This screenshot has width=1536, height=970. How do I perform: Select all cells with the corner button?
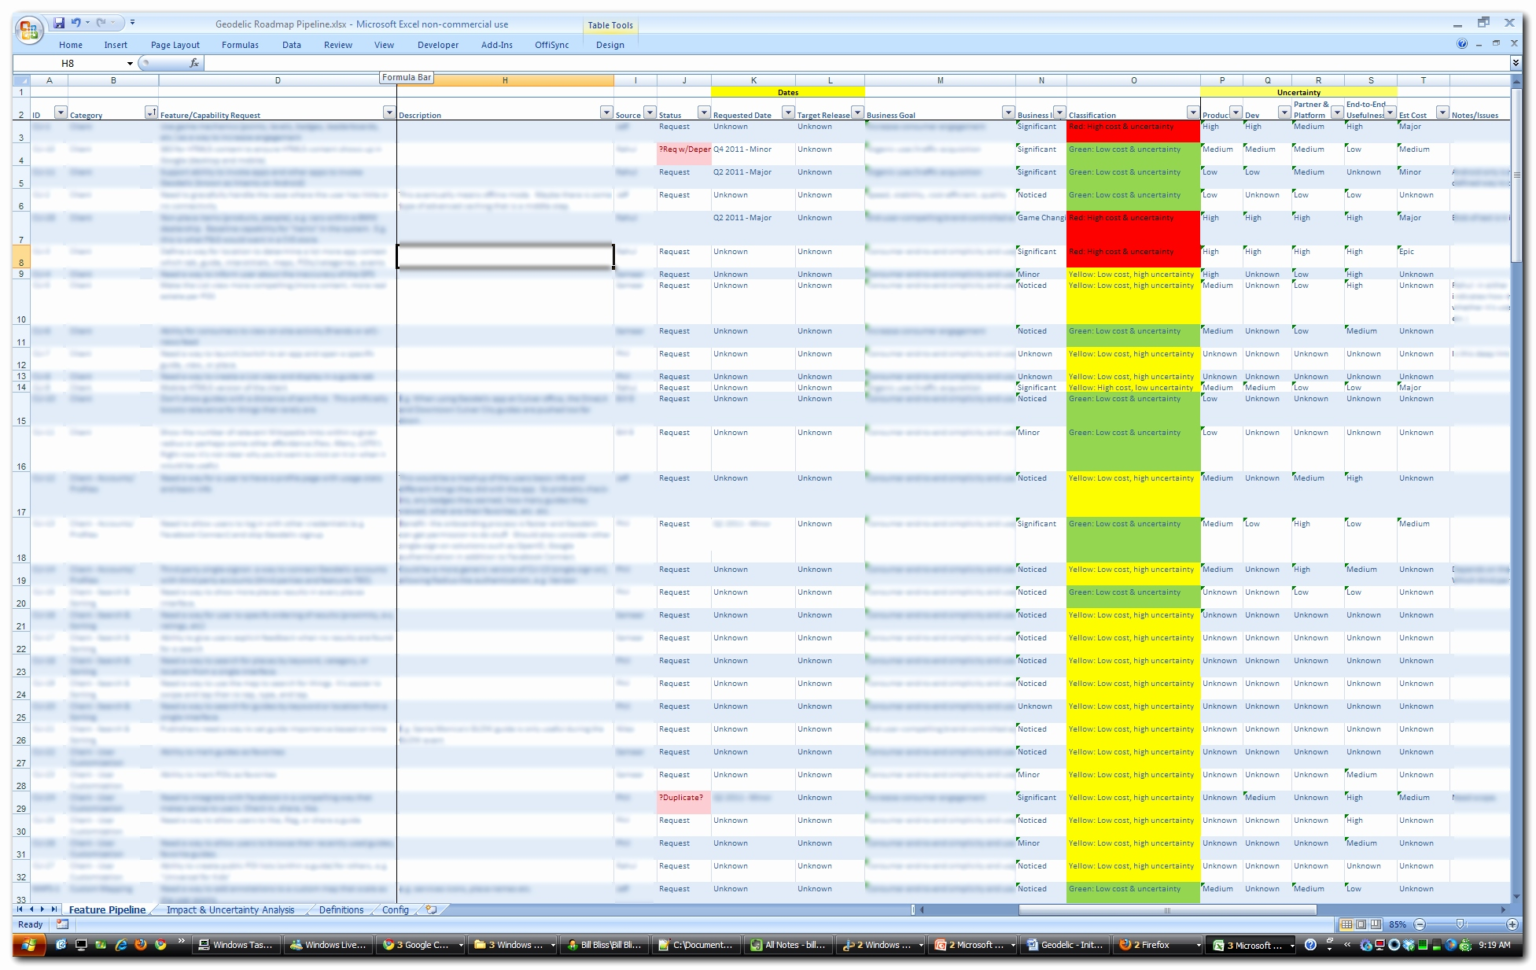22,80
